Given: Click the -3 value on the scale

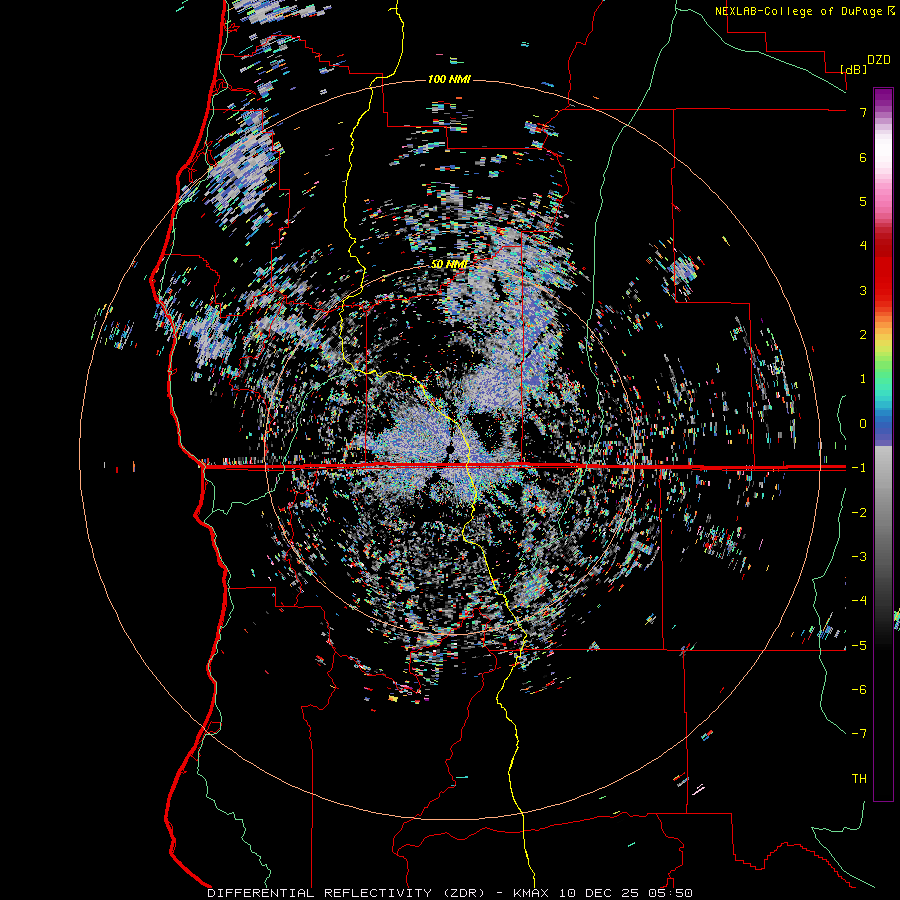Looking at the screenshot, I should tap(859, 557).
